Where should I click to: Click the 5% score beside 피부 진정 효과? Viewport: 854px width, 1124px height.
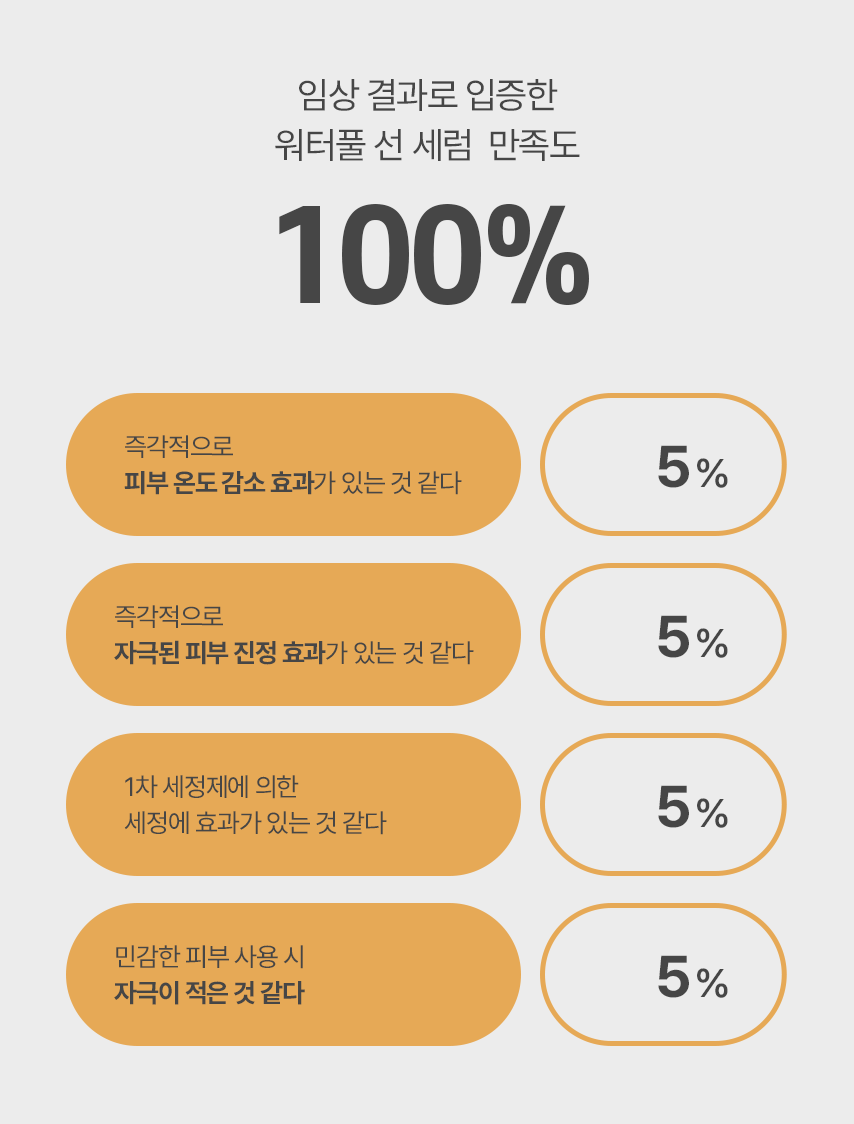click(x=691, y=637)
